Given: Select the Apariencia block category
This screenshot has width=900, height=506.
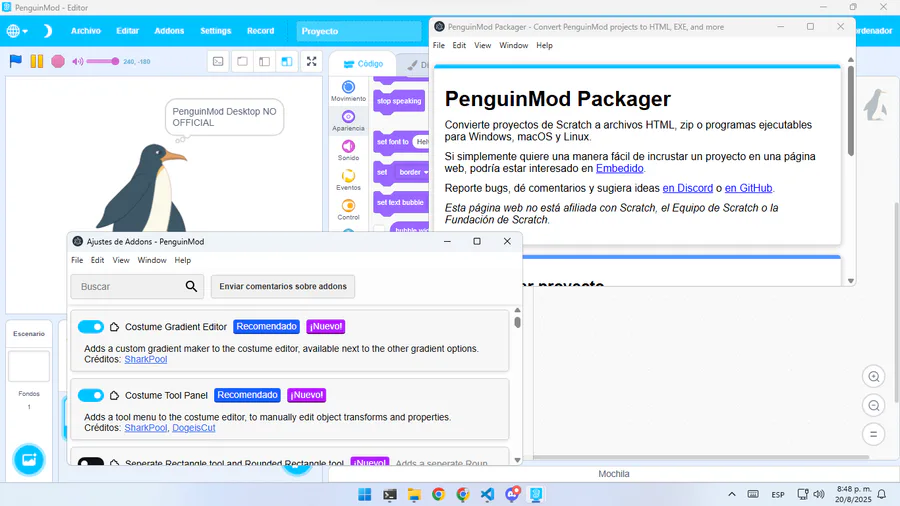Looking at the screenshot, I should click(x=348, y=121).
